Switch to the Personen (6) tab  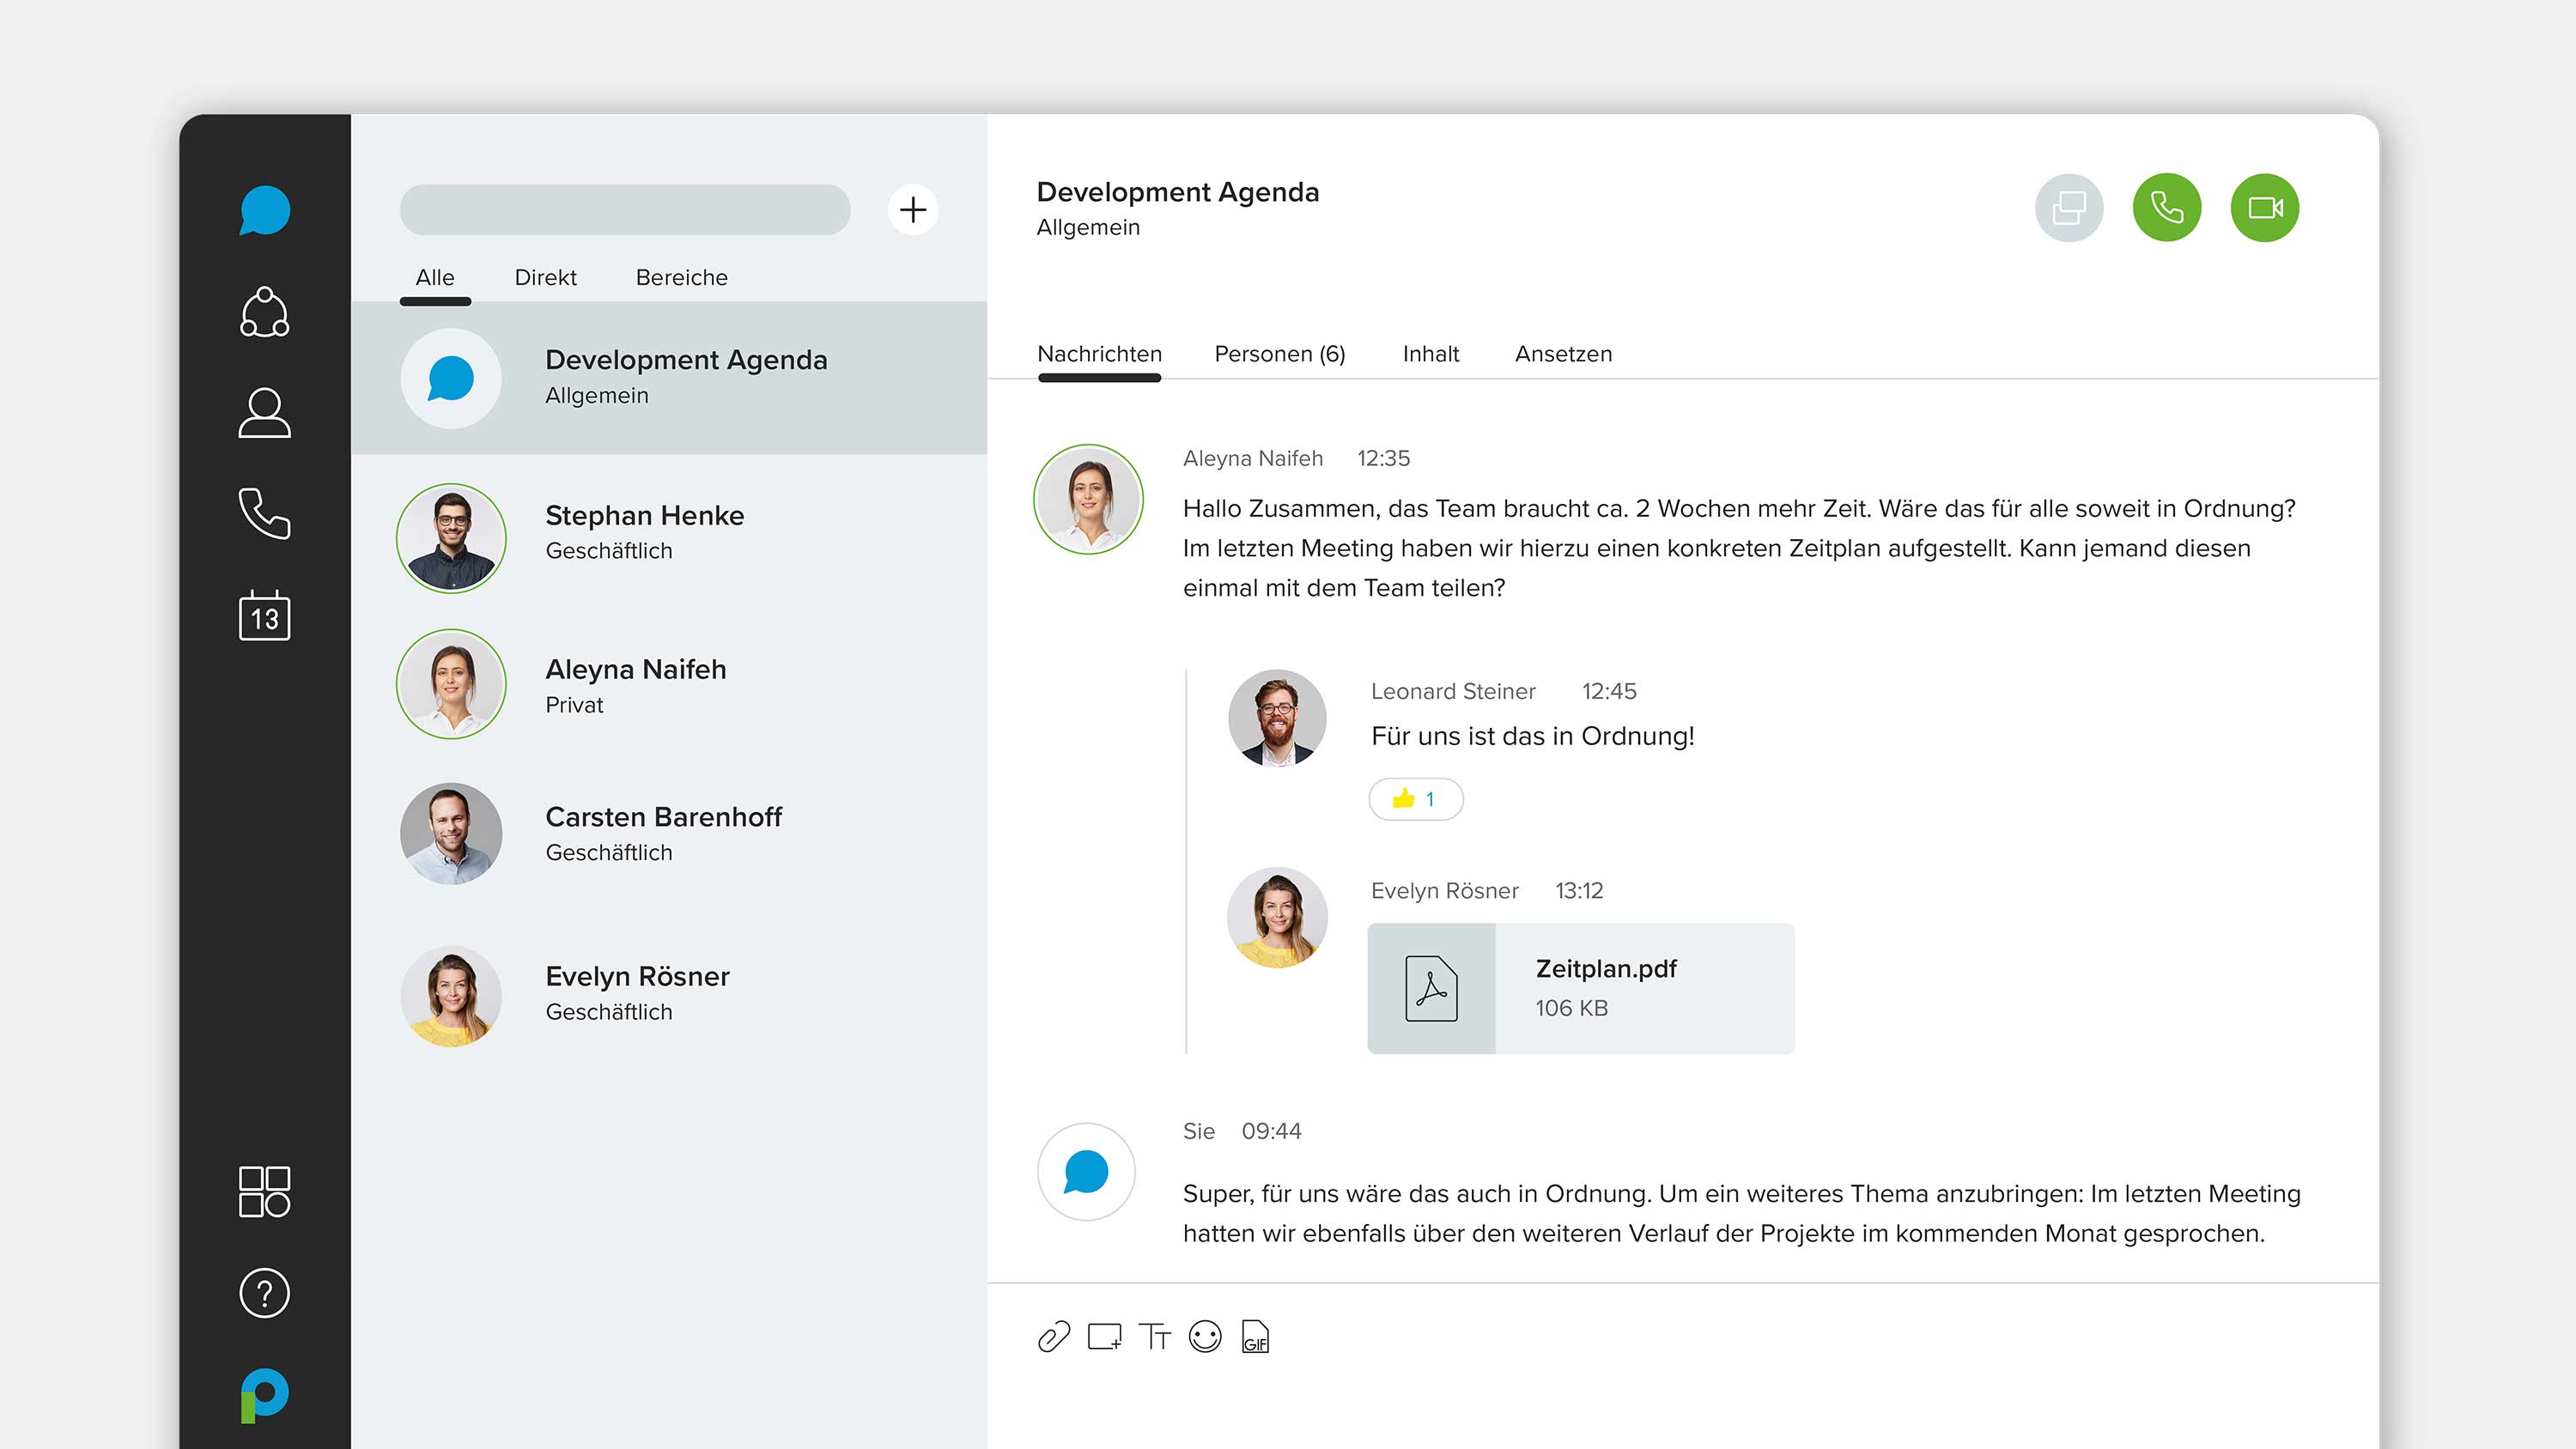(1280, 354)
